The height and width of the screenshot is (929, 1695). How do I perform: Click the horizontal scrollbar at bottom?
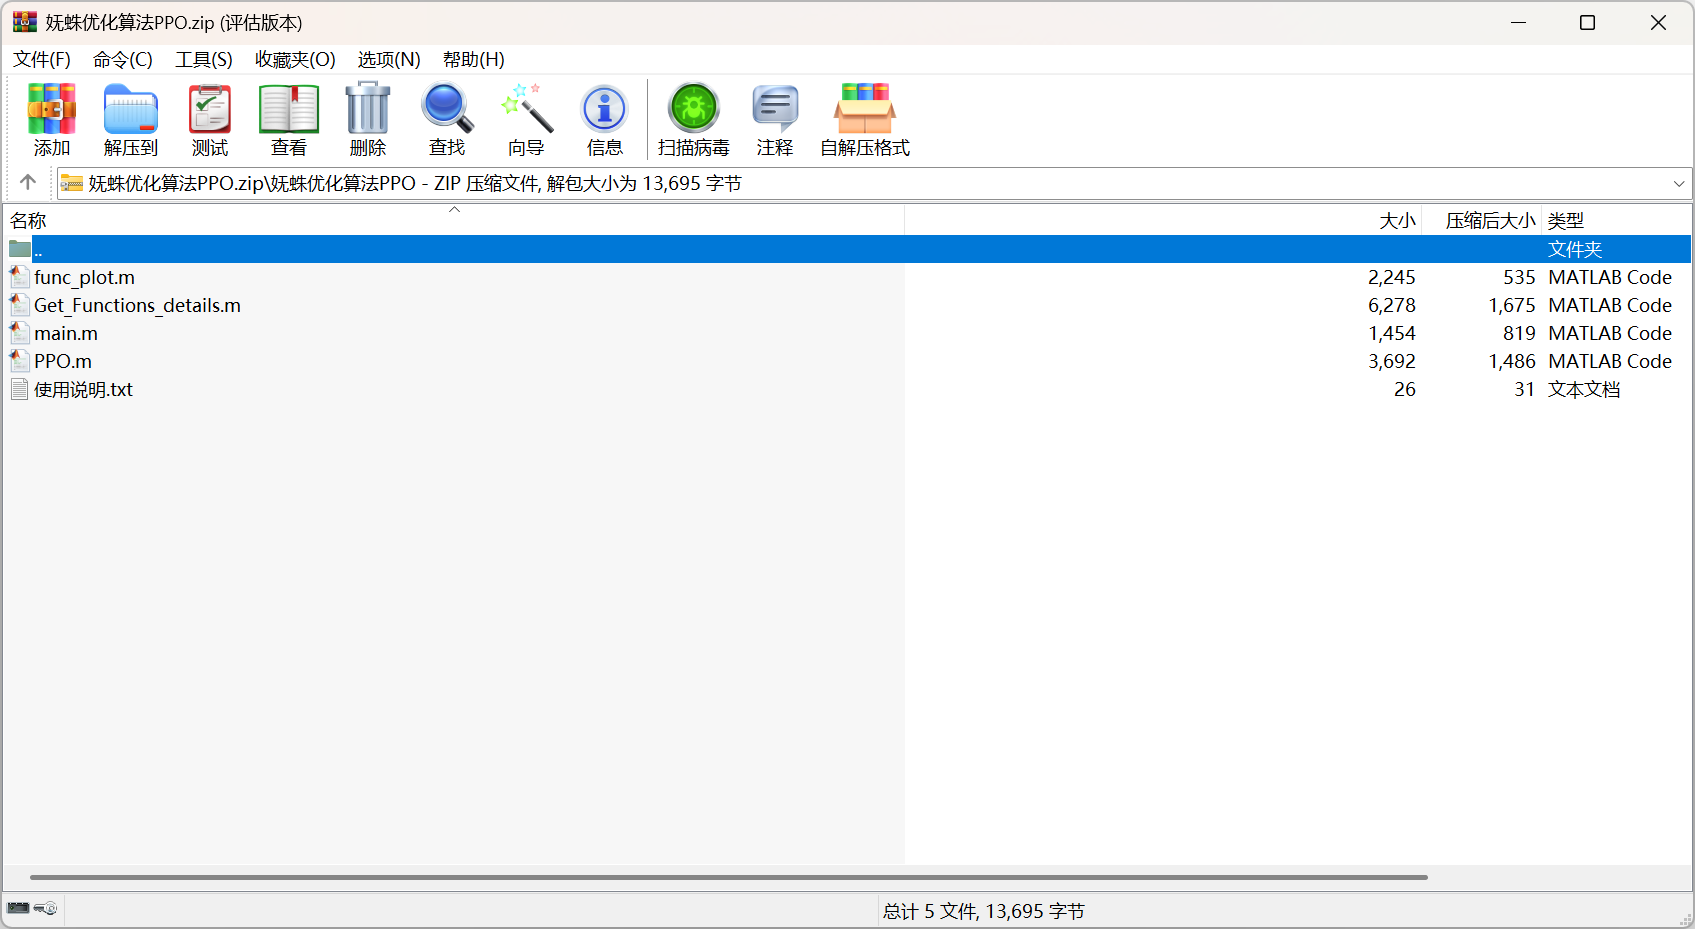728,877
